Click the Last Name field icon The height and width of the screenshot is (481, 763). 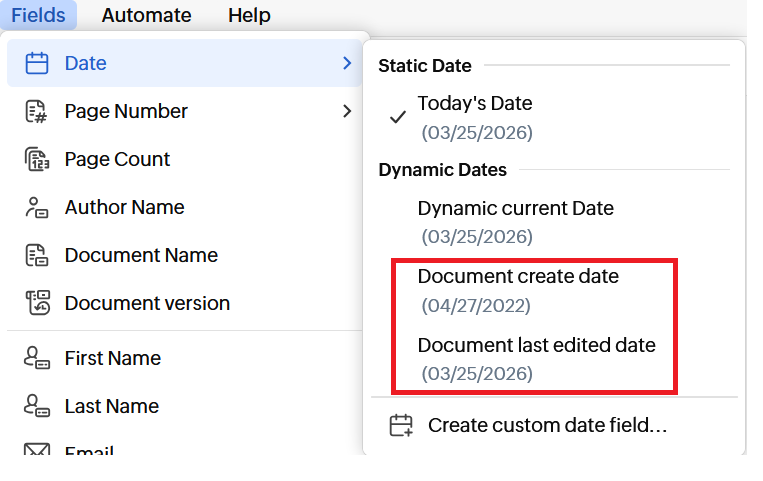click(37, 406)
